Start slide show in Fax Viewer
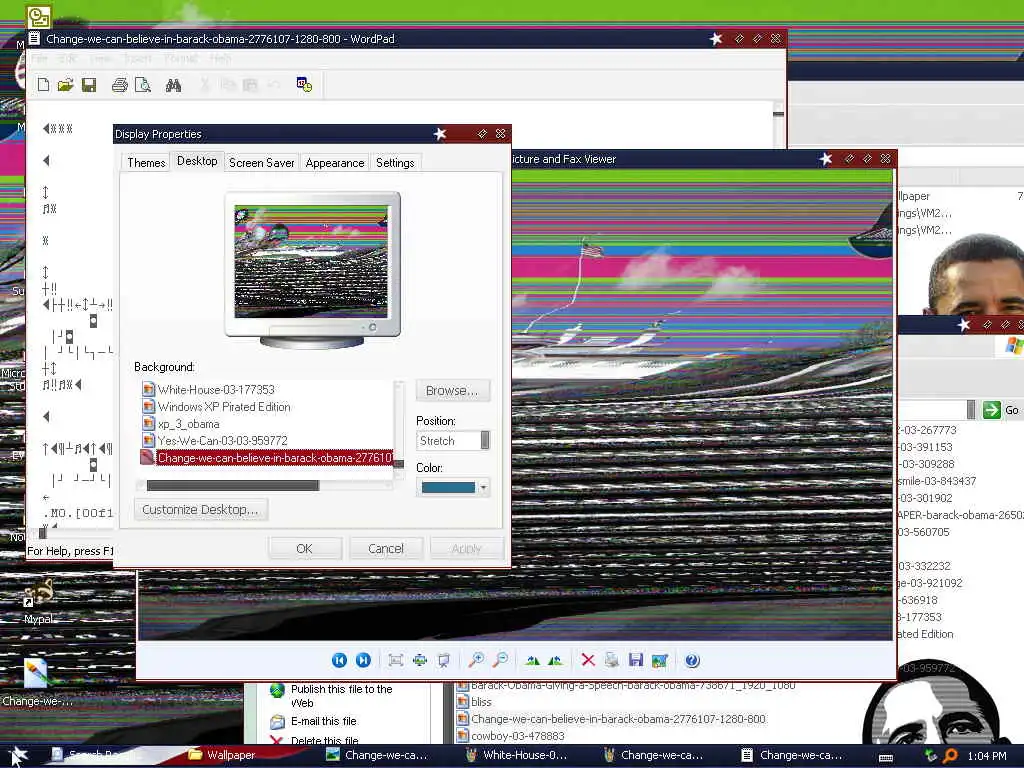Viewport: 1024px width, 768px height. pos(443,660)
